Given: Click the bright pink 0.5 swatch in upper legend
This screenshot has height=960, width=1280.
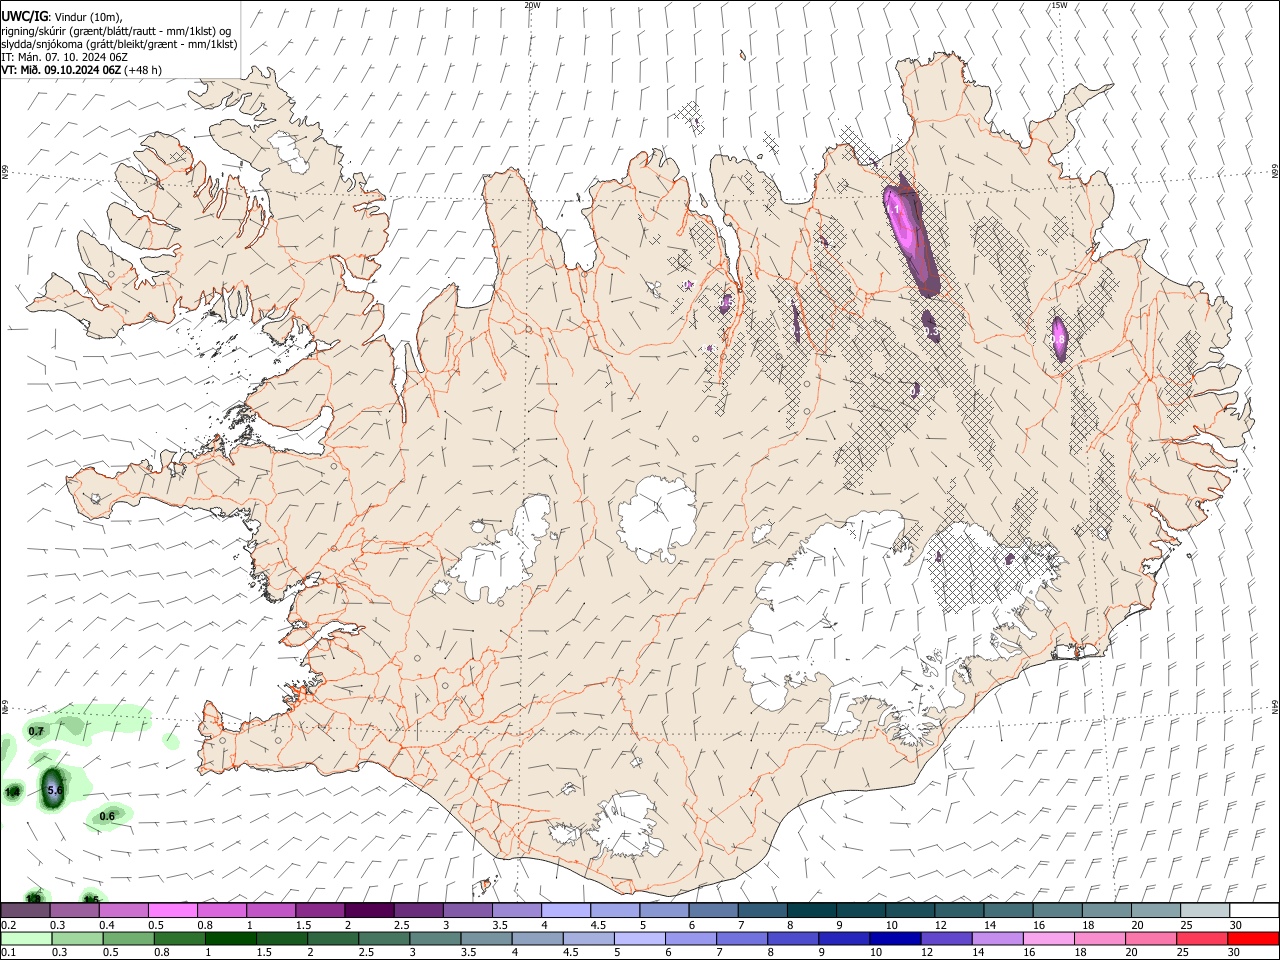Looking at the screenshot, I should pyautogui.click(x=173, y=911).
